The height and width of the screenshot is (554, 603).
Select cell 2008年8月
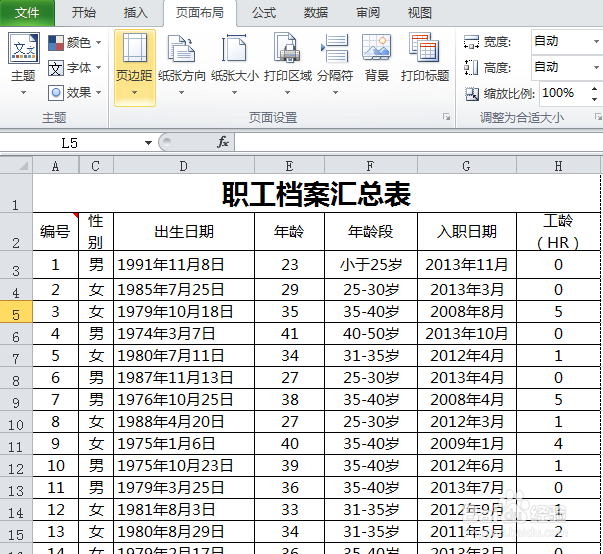coord(467,312)
